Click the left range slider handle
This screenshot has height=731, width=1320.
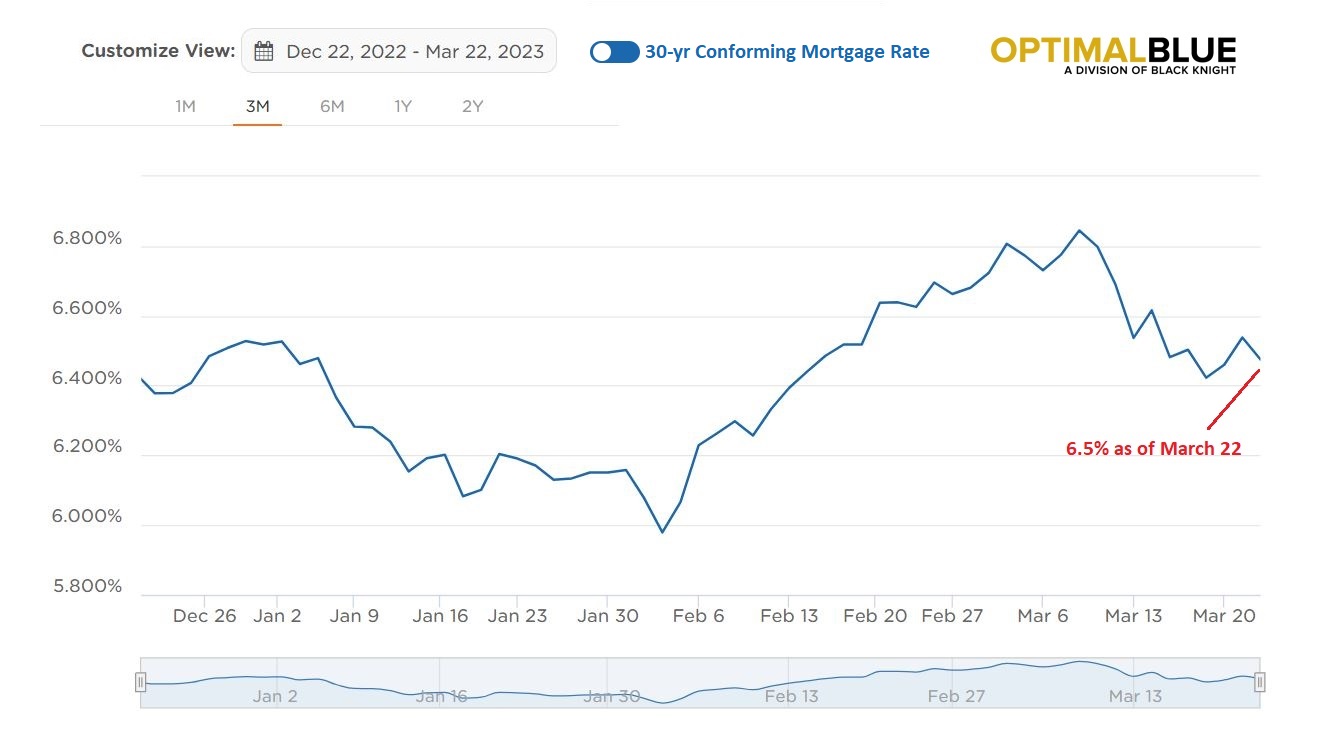pyautogui.click(x=141, y=682)
